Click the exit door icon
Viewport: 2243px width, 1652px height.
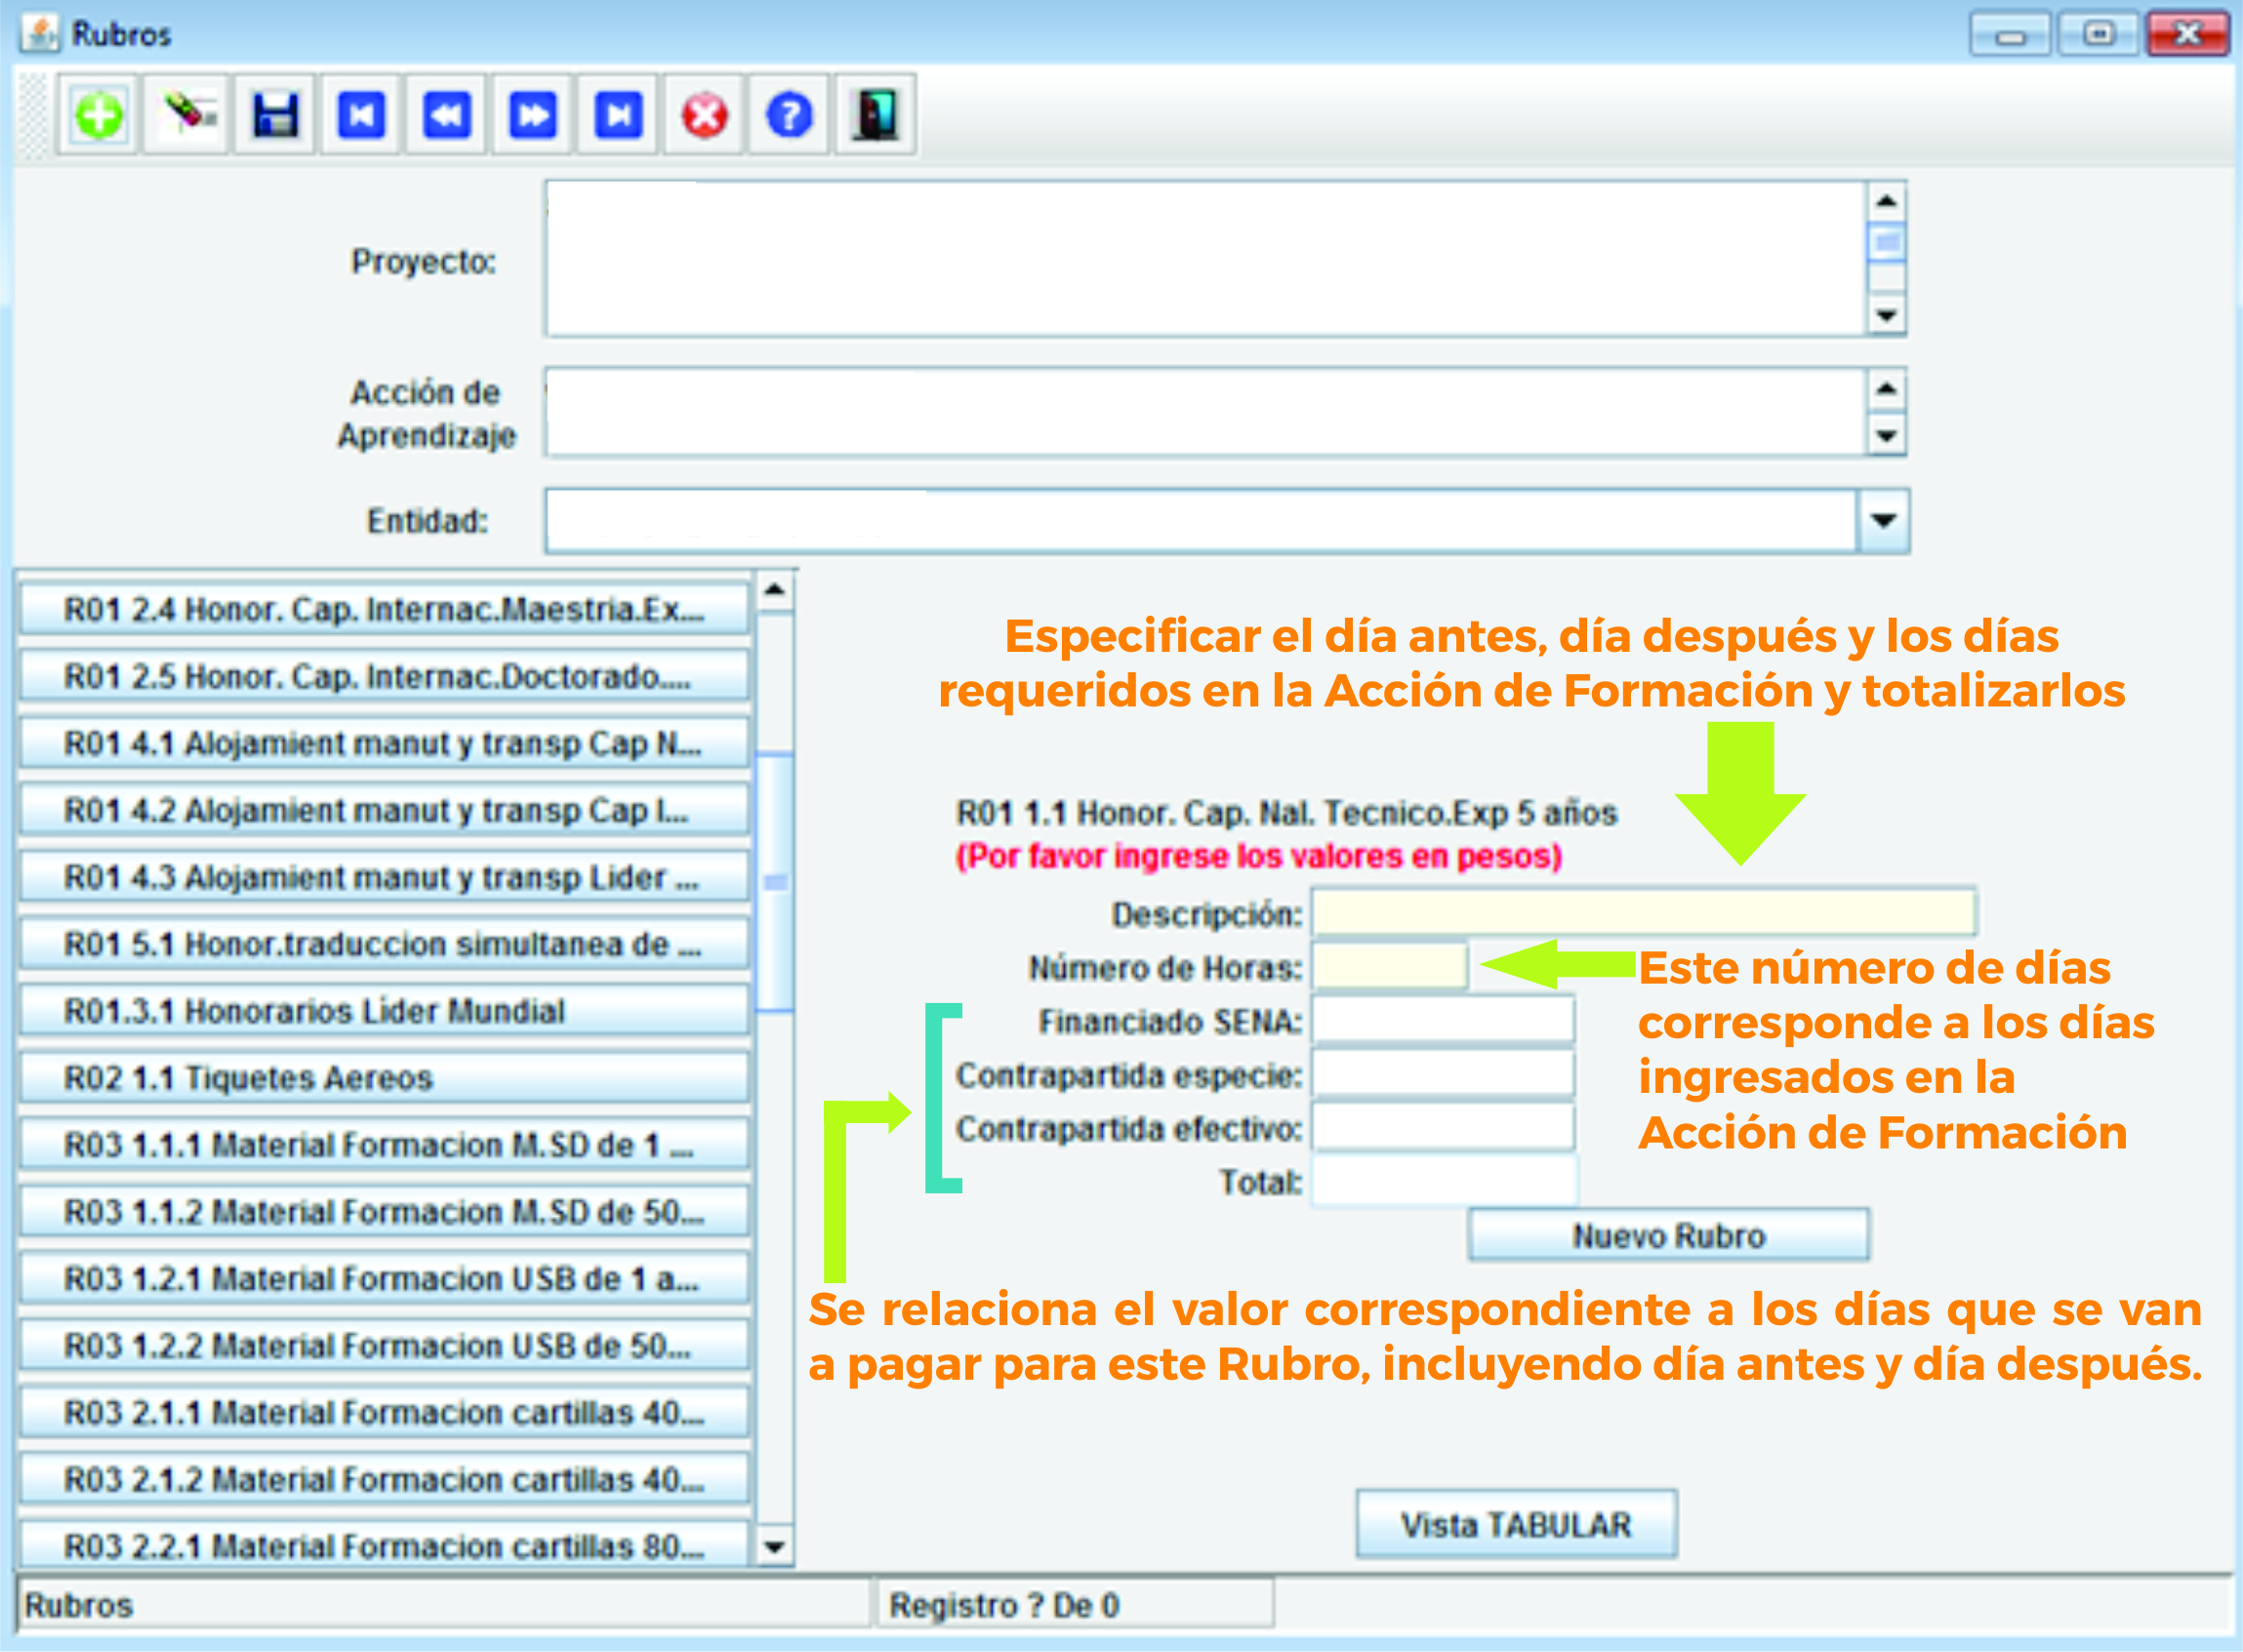click(x=876, y=115)
